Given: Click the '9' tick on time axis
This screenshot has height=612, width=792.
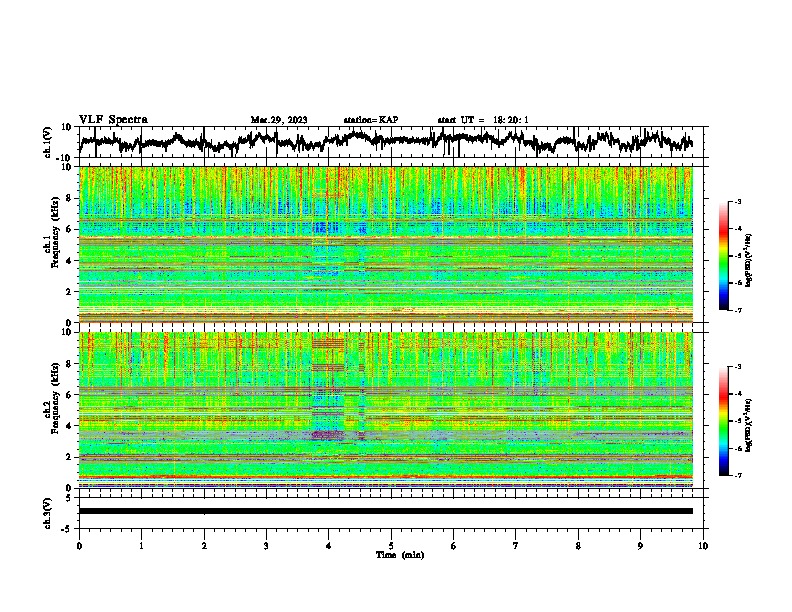Looking at the screenshot, I should click(x=640, y=546).
